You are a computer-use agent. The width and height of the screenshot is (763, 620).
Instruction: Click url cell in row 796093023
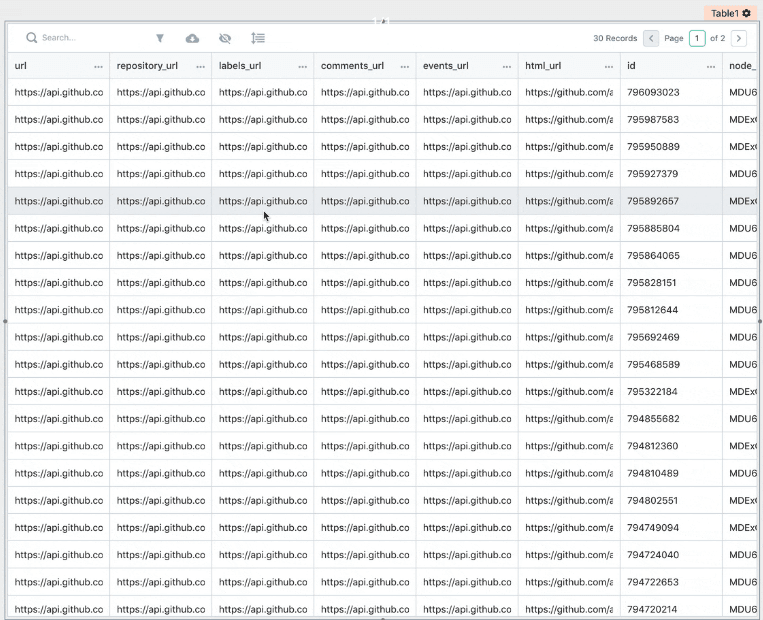click(58, 92)
